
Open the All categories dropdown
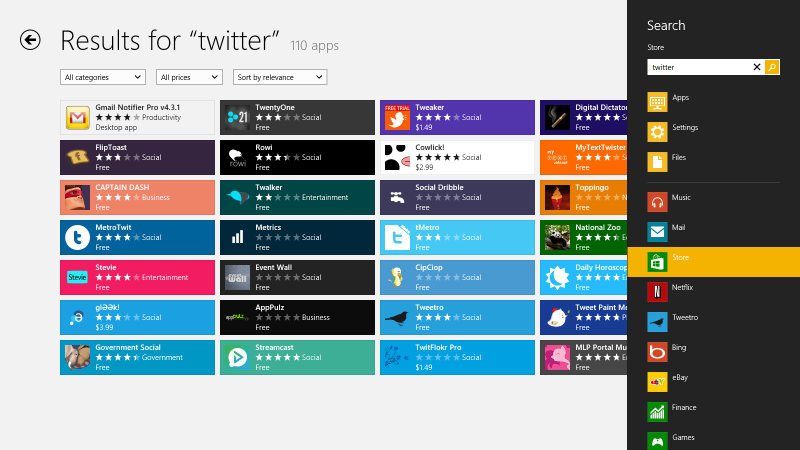click(x=103, y=77)
